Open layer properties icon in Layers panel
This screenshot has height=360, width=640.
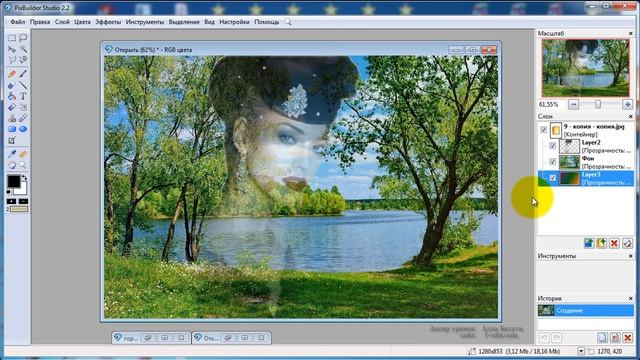(627, 243)
